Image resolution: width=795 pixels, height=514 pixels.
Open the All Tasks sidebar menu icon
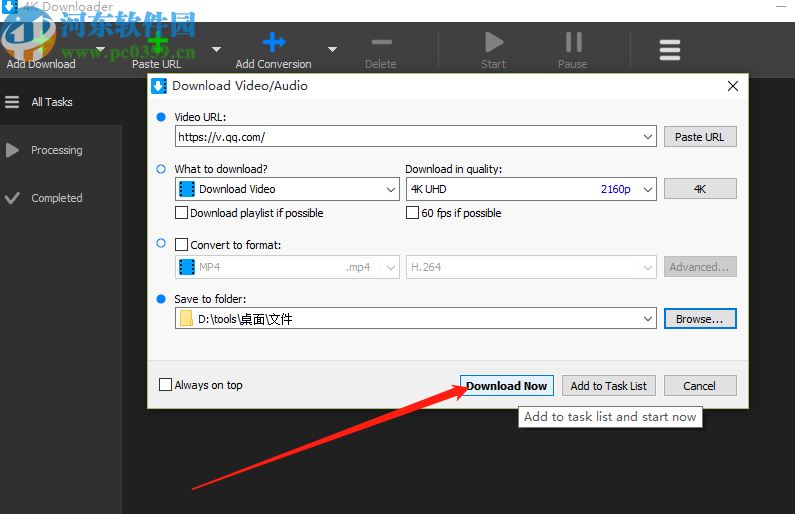click(12, 102)
